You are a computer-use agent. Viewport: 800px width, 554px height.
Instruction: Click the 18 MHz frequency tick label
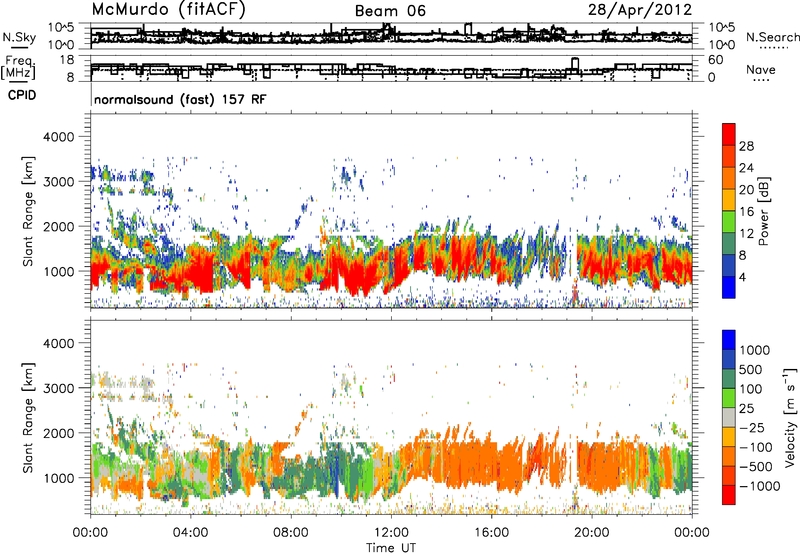[67, 60]
